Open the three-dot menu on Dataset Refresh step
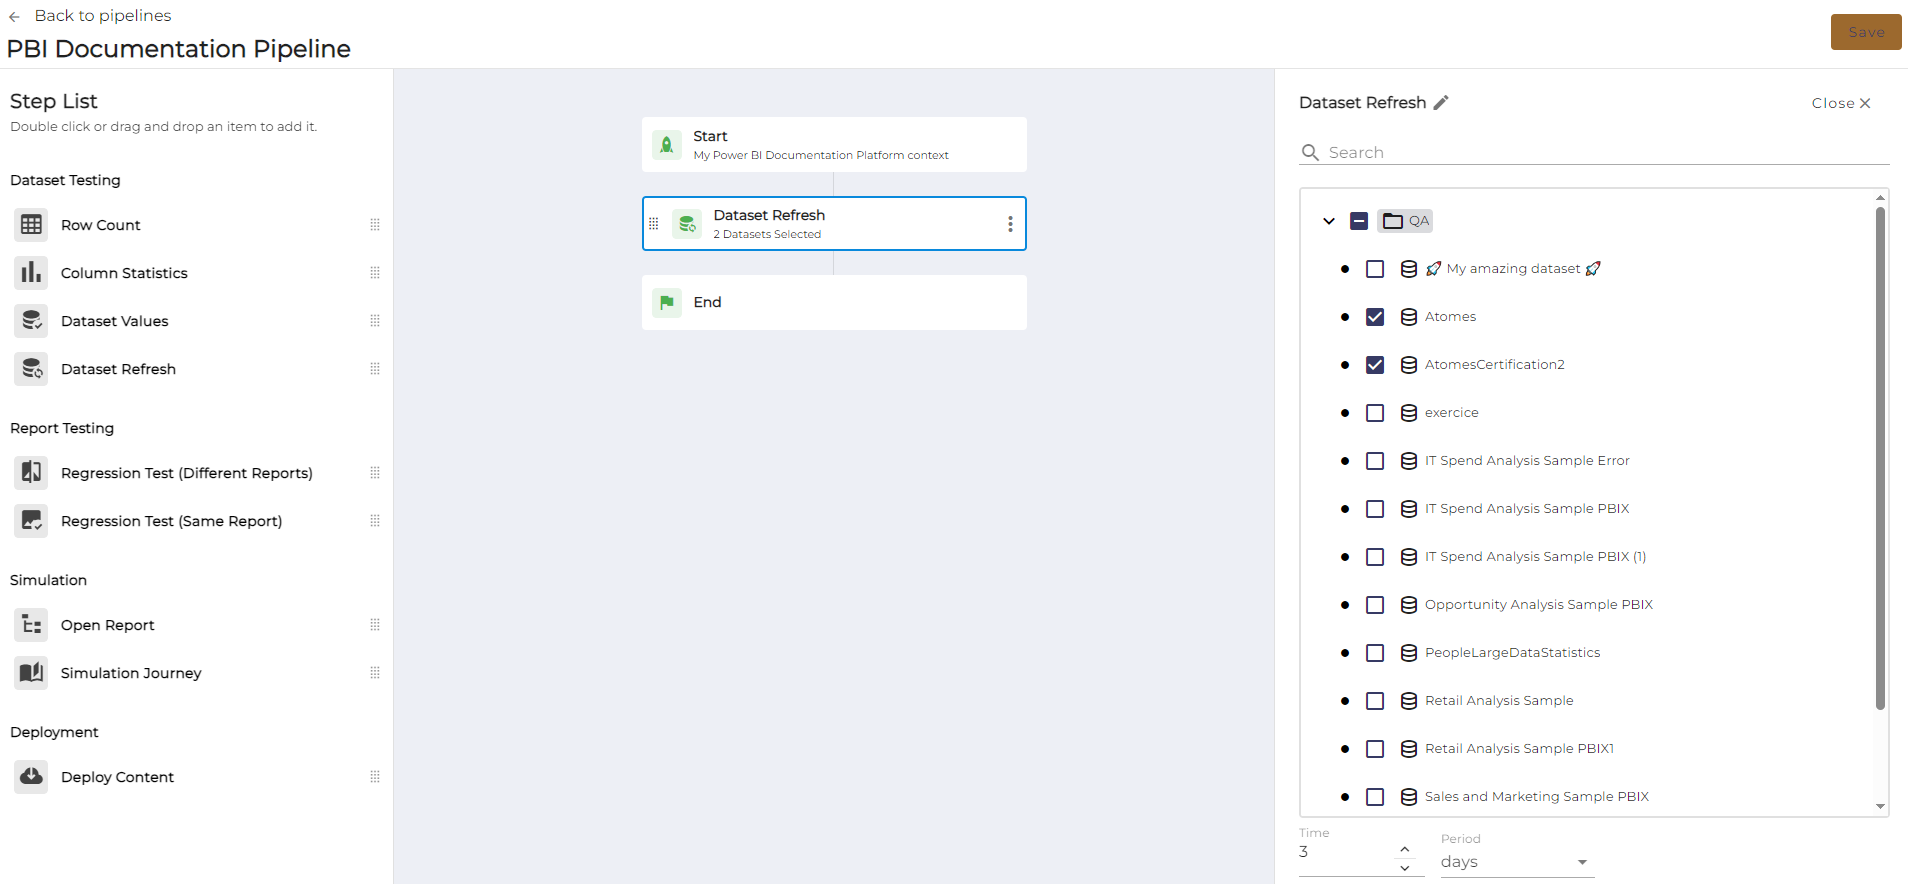The height and width of the screenshot is (884, 1908). click(x=1010, y=224)
